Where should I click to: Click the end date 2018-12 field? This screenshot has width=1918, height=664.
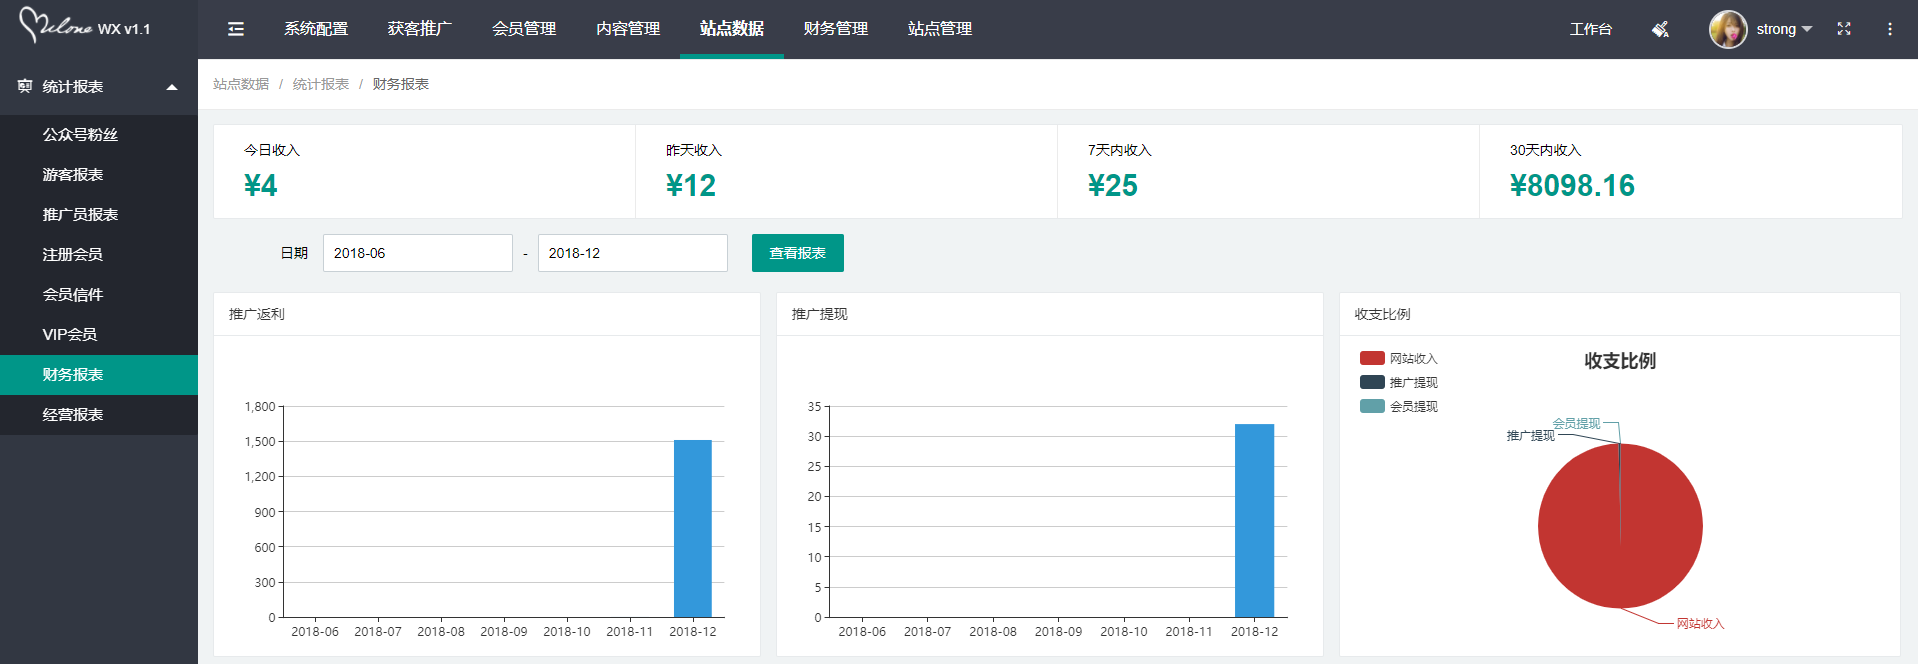632,253
